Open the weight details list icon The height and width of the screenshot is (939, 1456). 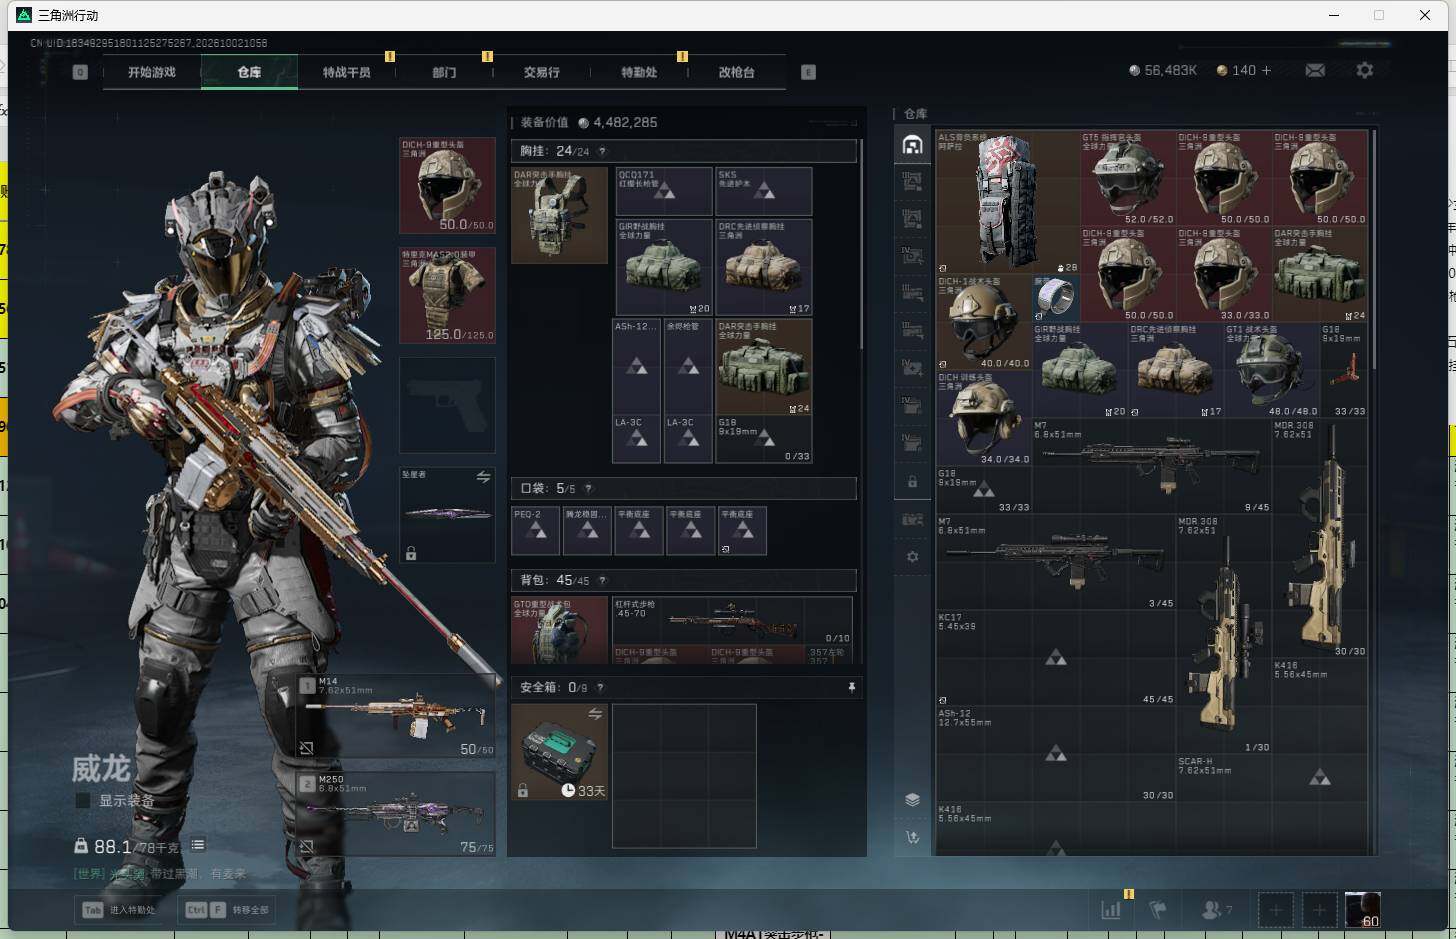[x=198, y=845]
